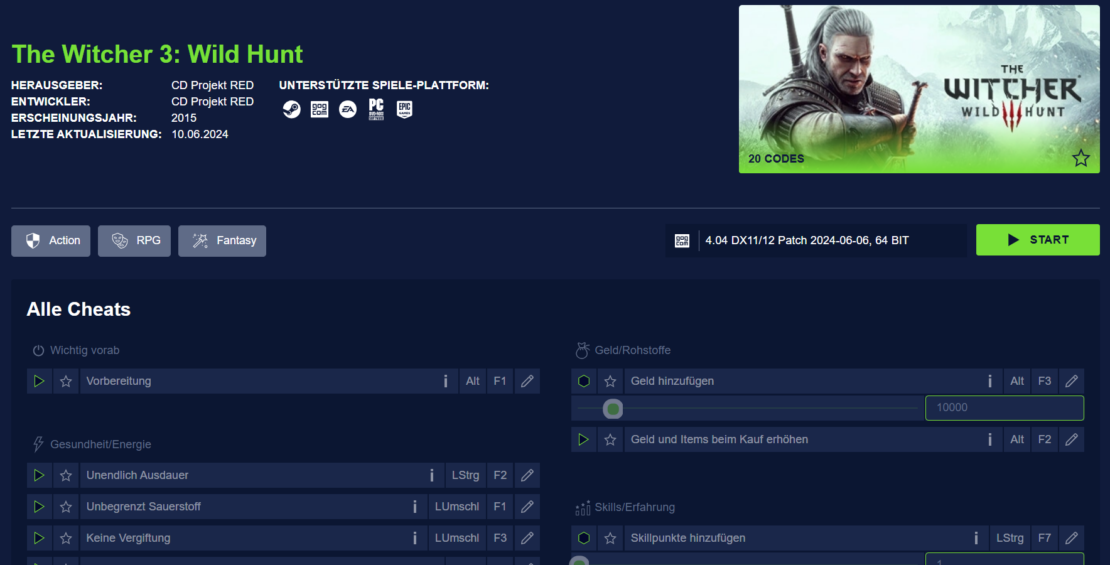Click the Vorbereitung cheat name
Viewport: 1110px width, 565px height.
119,381
